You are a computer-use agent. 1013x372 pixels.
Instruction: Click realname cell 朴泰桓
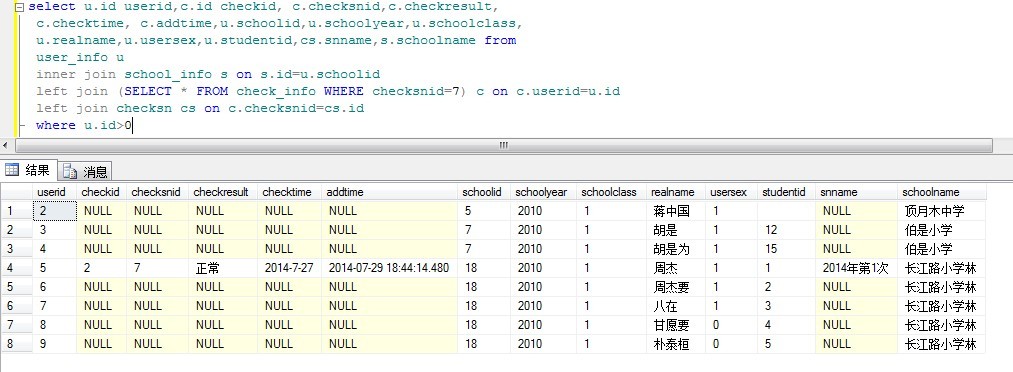(676, 344)
